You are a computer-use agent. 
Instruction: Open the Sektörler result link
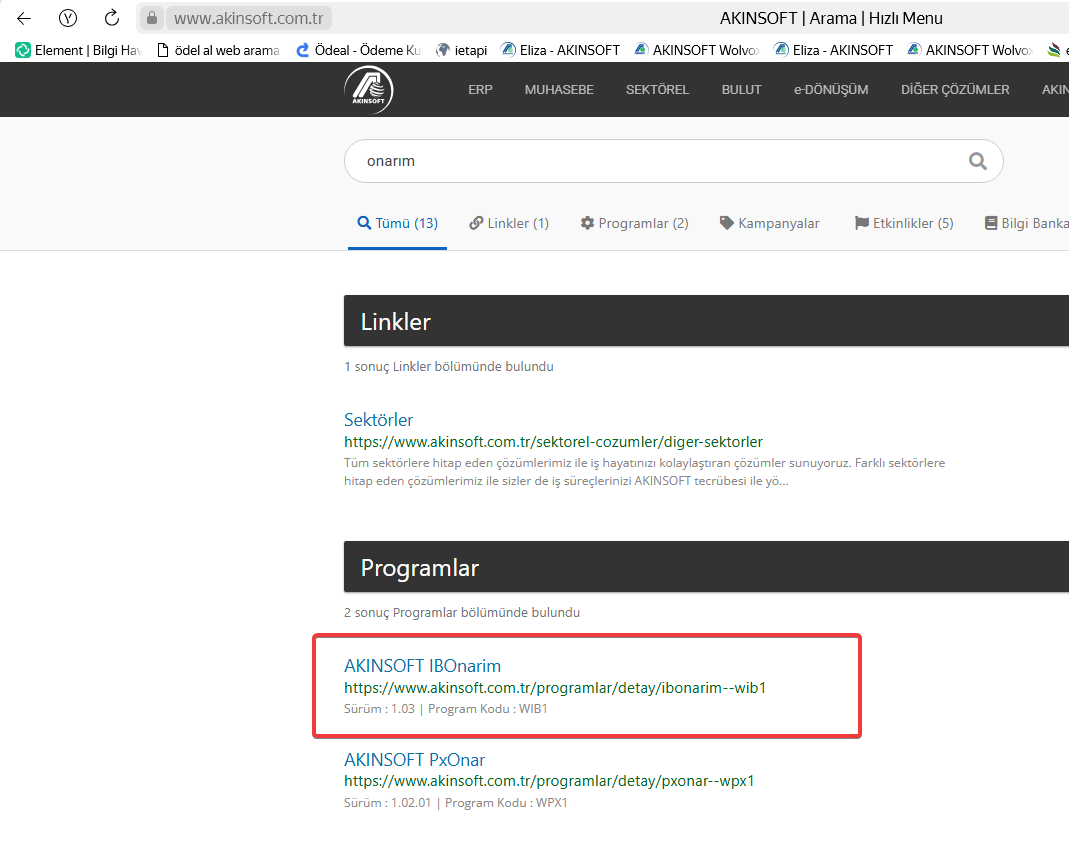point(378,420)
